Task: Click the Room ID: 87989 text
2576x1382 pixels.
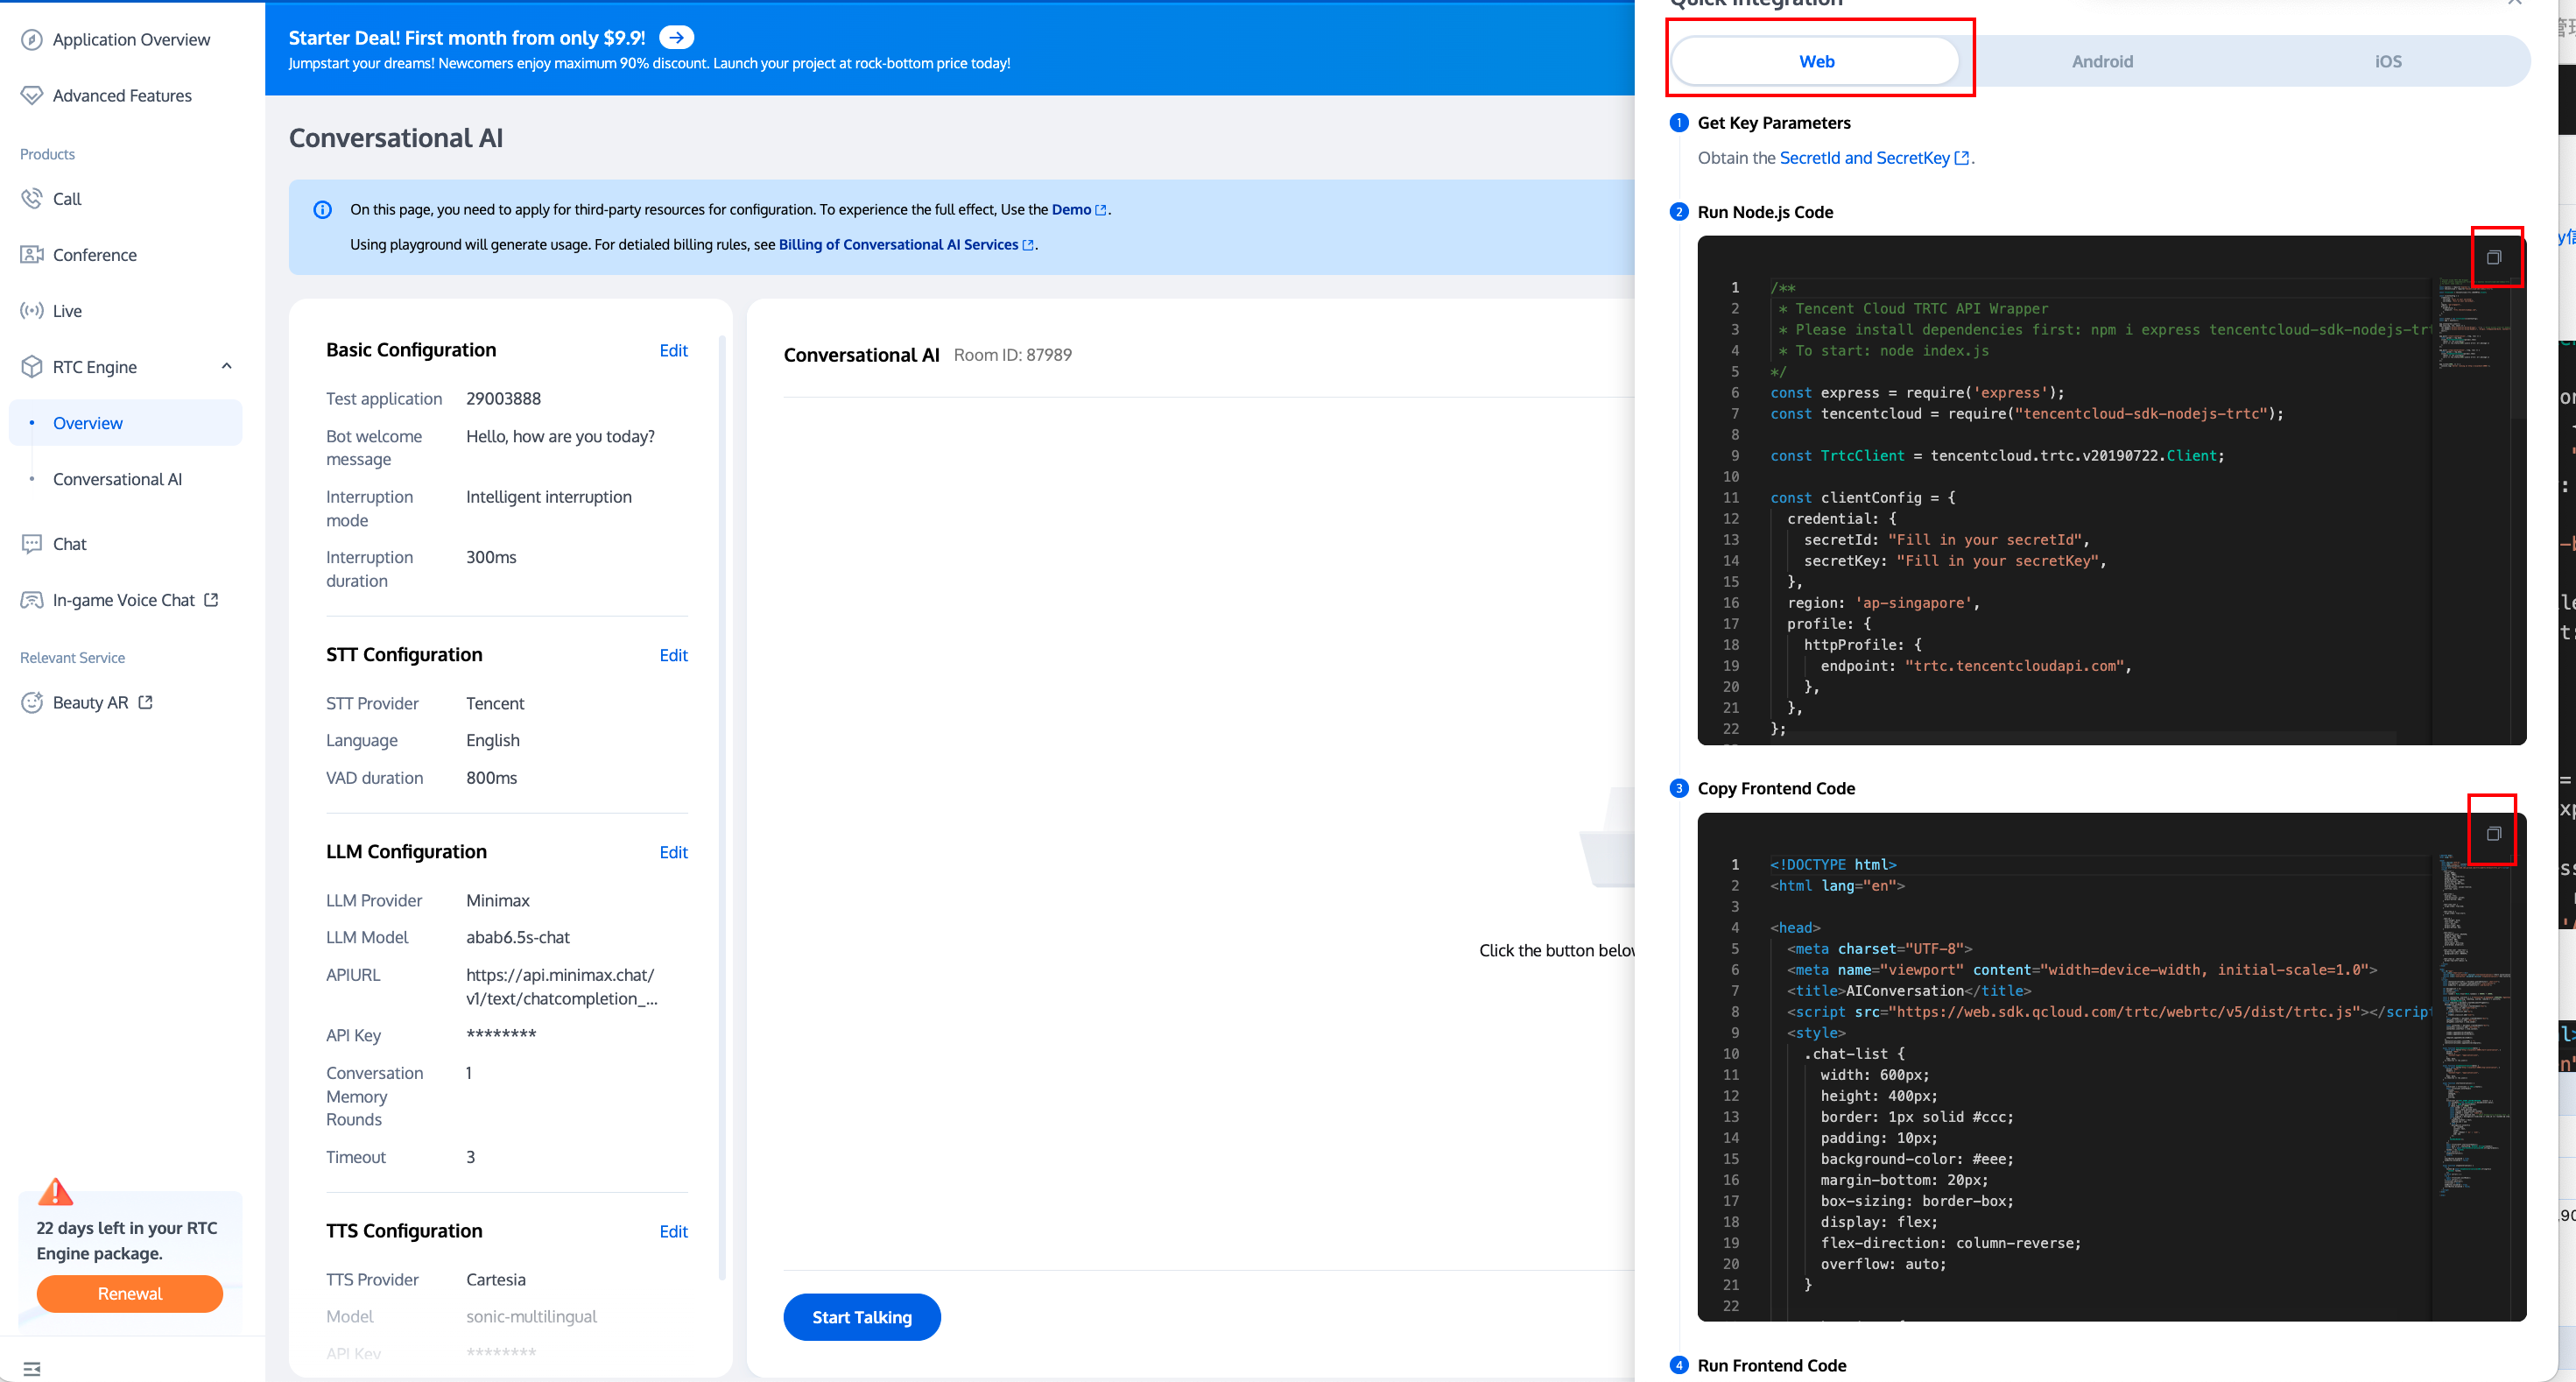Action: point(1012,355)
